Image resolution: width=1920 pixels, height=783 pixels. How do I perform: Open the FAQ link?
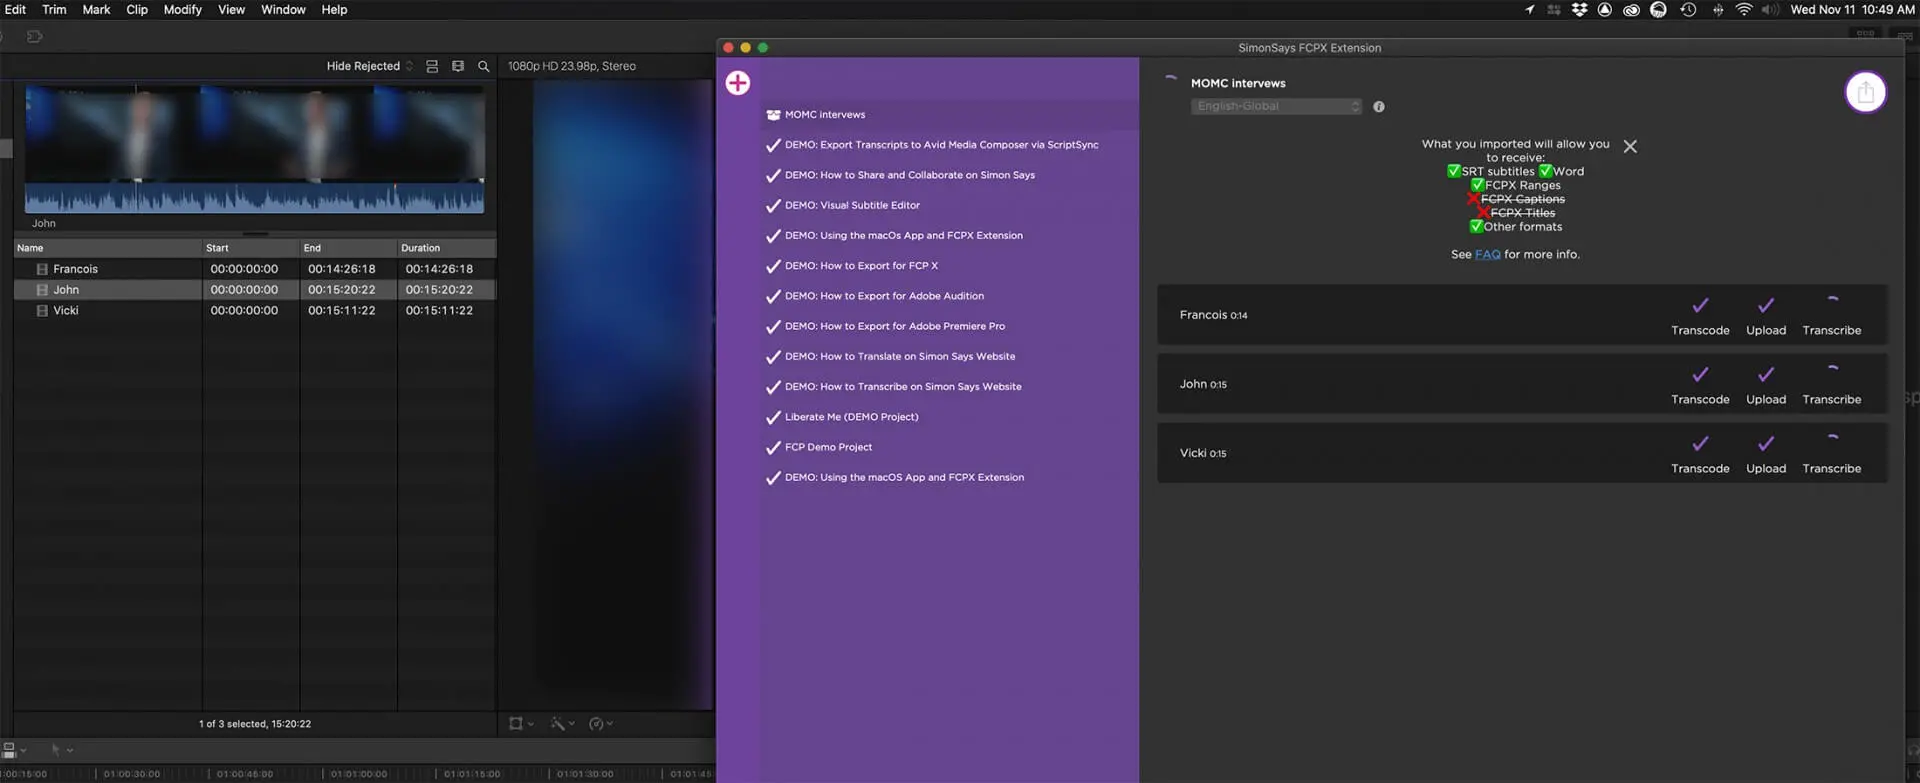pyautogui.click(x=1487, y=254)
